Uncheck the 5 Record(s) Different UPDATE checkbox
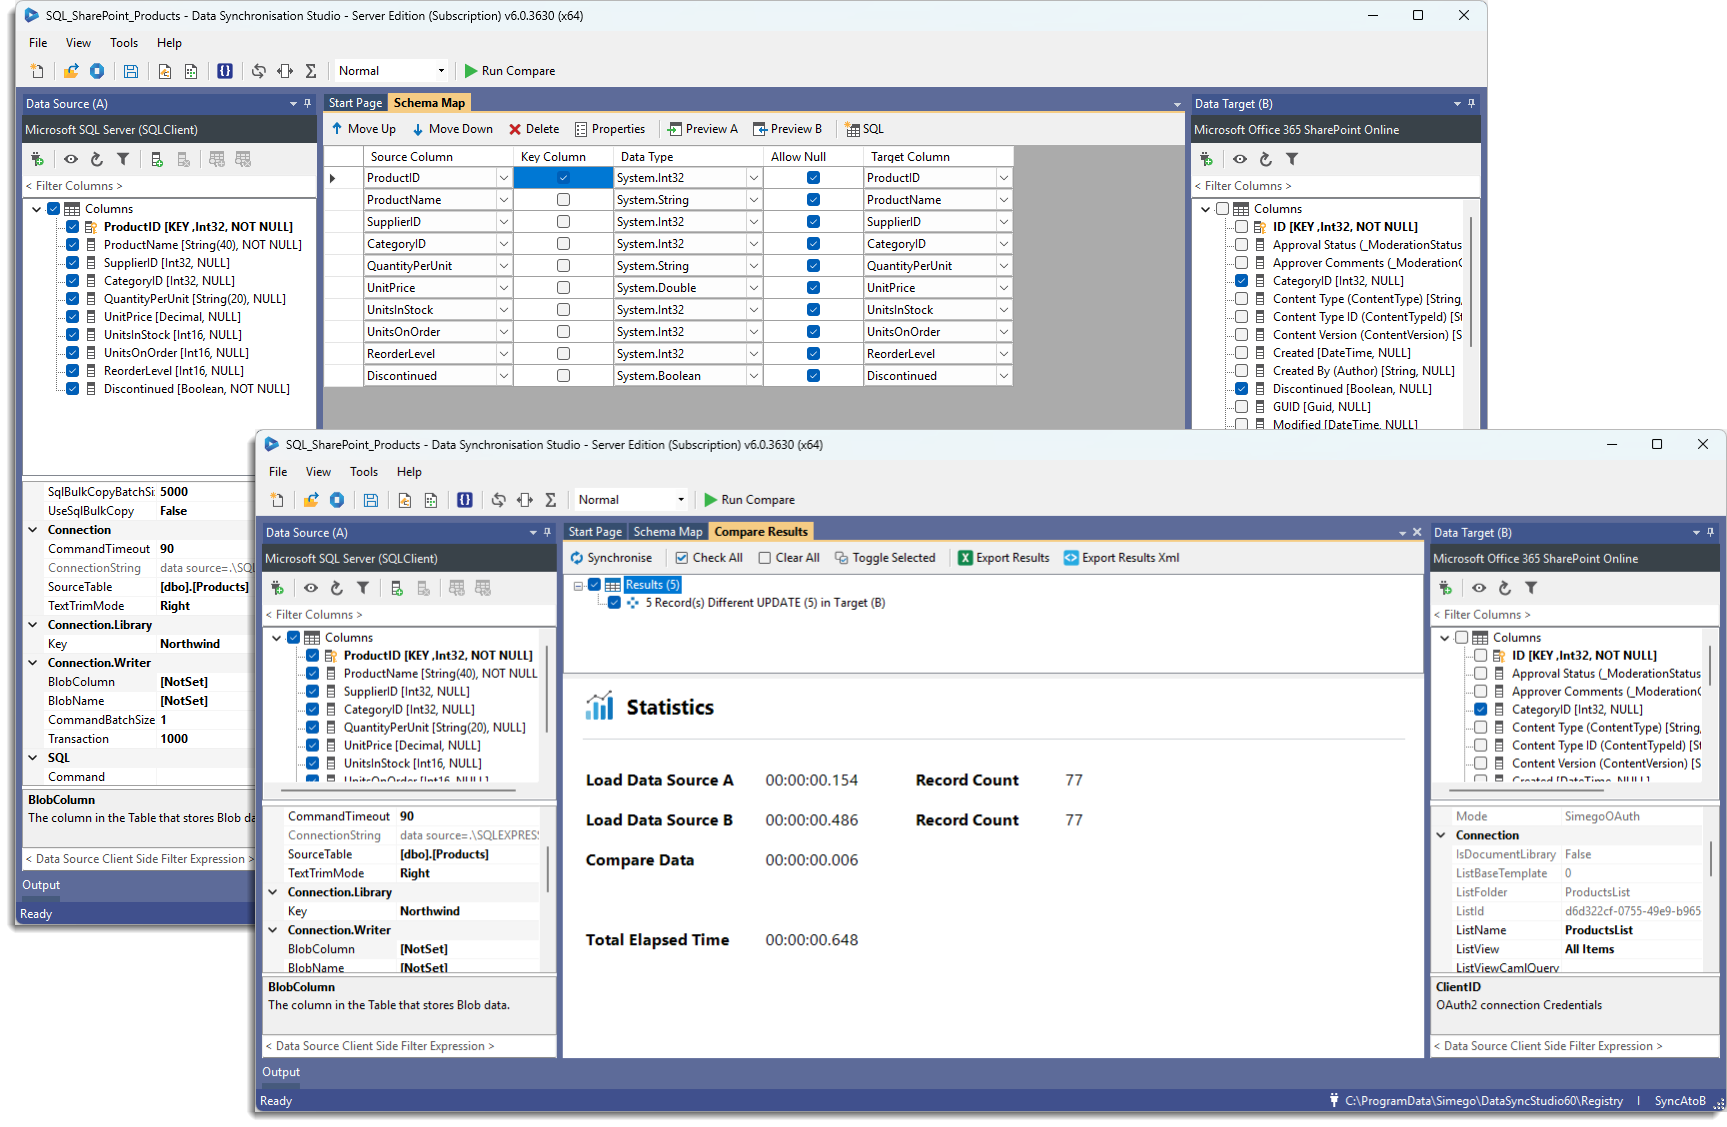Viewport: 1727px width, 1127px height. coord(614,603)
